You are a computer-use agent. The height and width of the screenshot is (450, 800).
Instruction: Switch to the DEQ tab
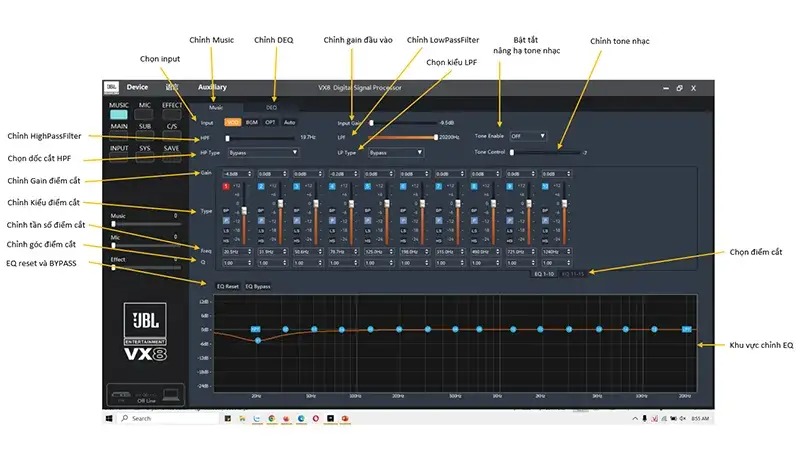click(271, 108)
